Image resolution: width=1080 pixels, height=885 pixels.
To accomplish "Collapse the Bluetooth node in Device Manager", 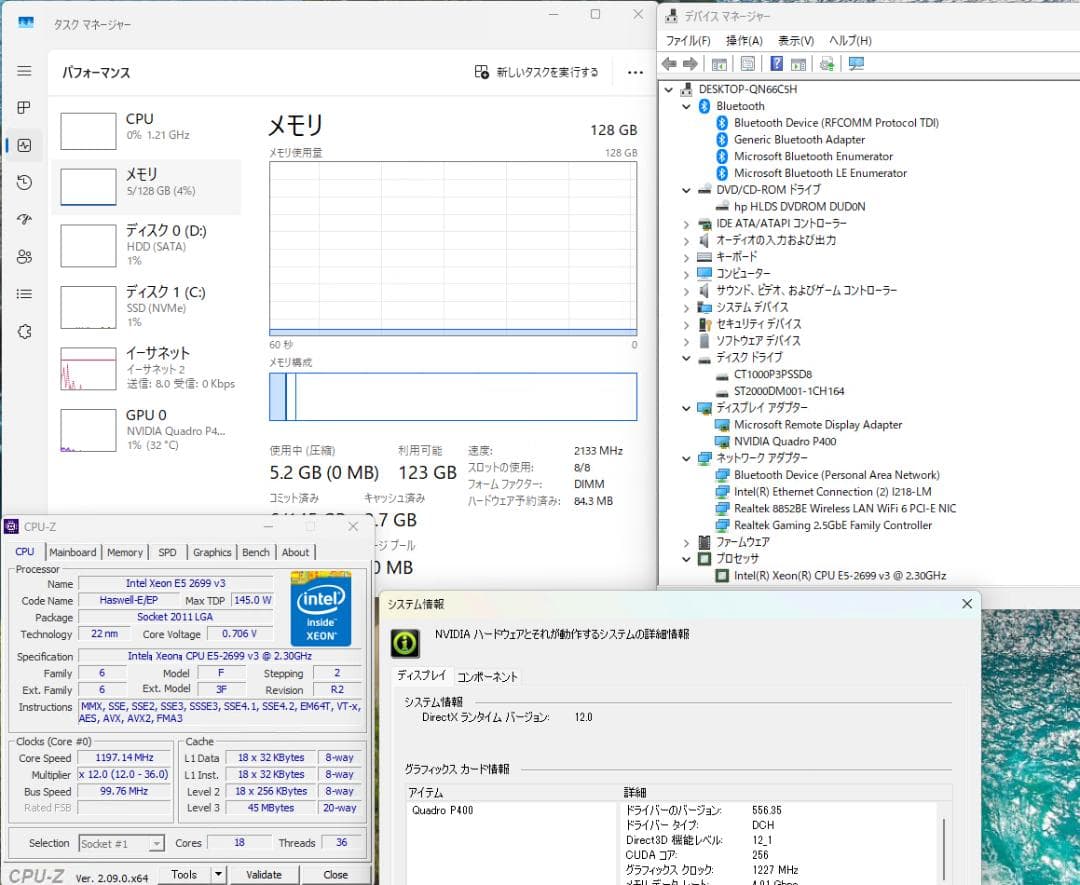I will [x=687, y=106].
